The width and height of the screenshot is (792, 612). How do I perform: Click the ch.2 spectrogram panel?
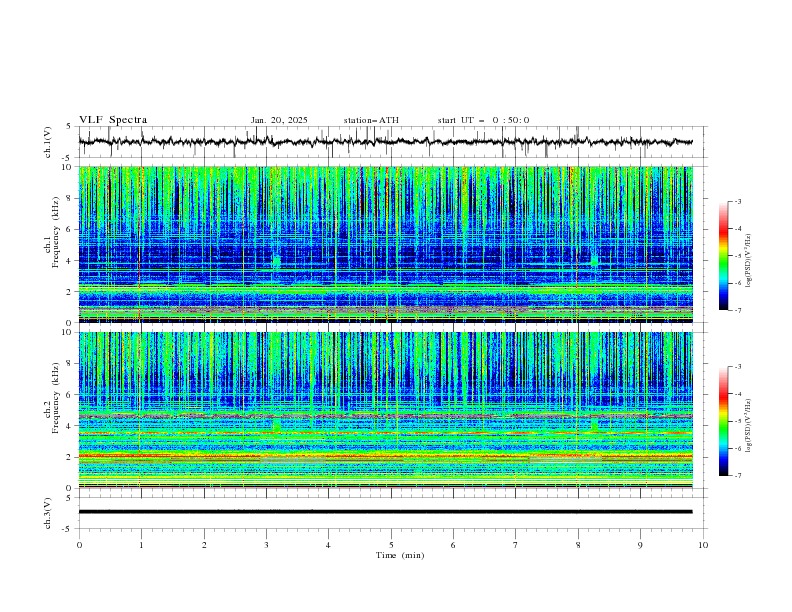click(x=386, y=410)
